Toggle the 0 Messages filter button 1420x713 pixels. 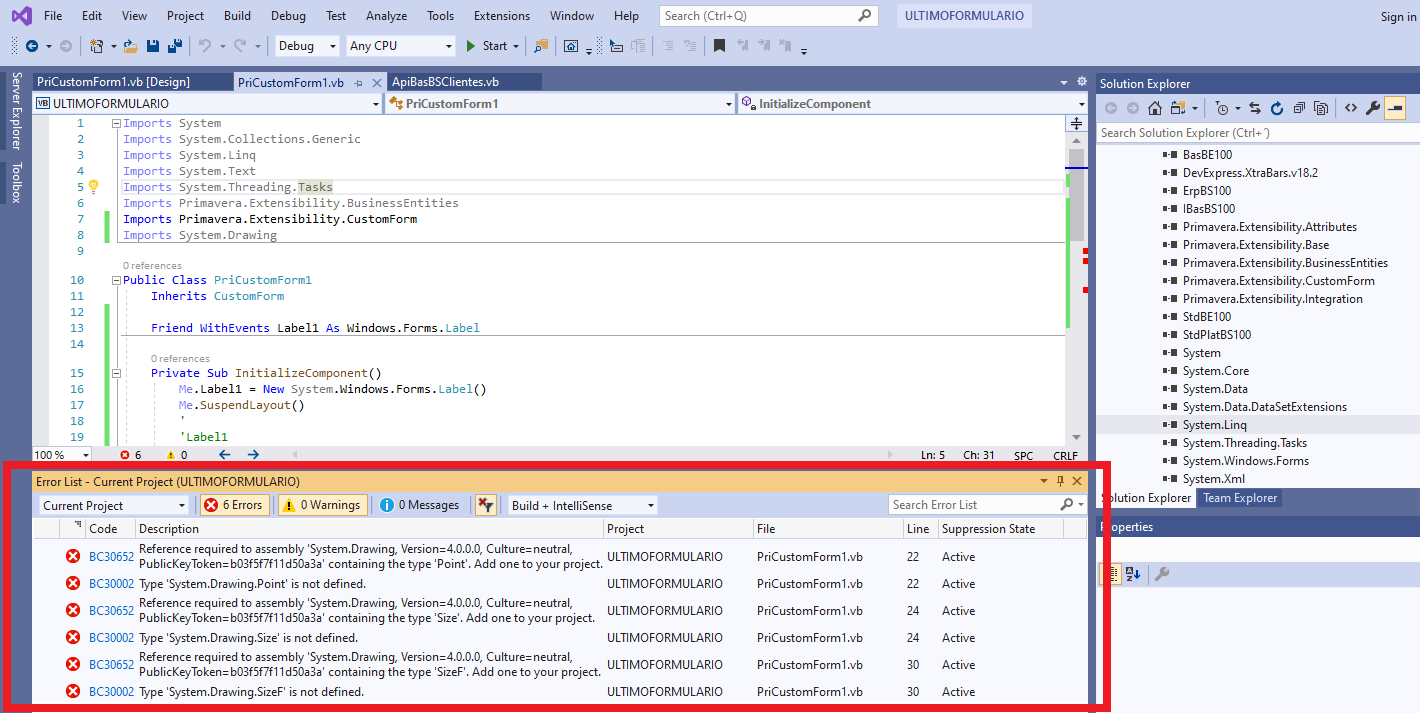[x=419, y=505]
